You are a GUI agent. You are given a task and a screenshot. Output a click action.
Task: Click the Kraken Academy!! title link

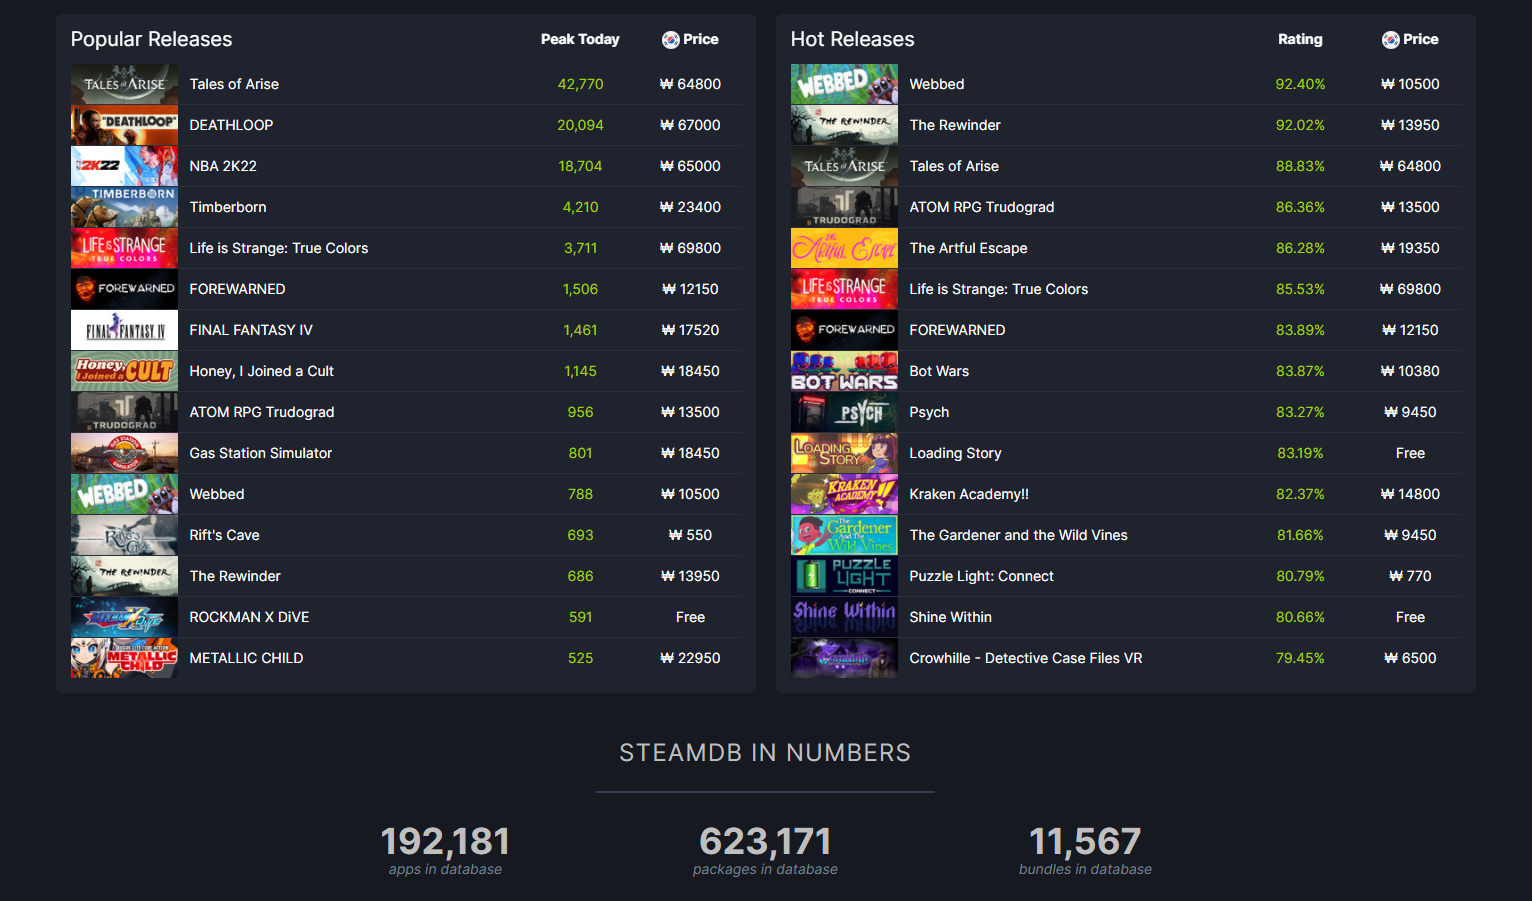(969, 494)
